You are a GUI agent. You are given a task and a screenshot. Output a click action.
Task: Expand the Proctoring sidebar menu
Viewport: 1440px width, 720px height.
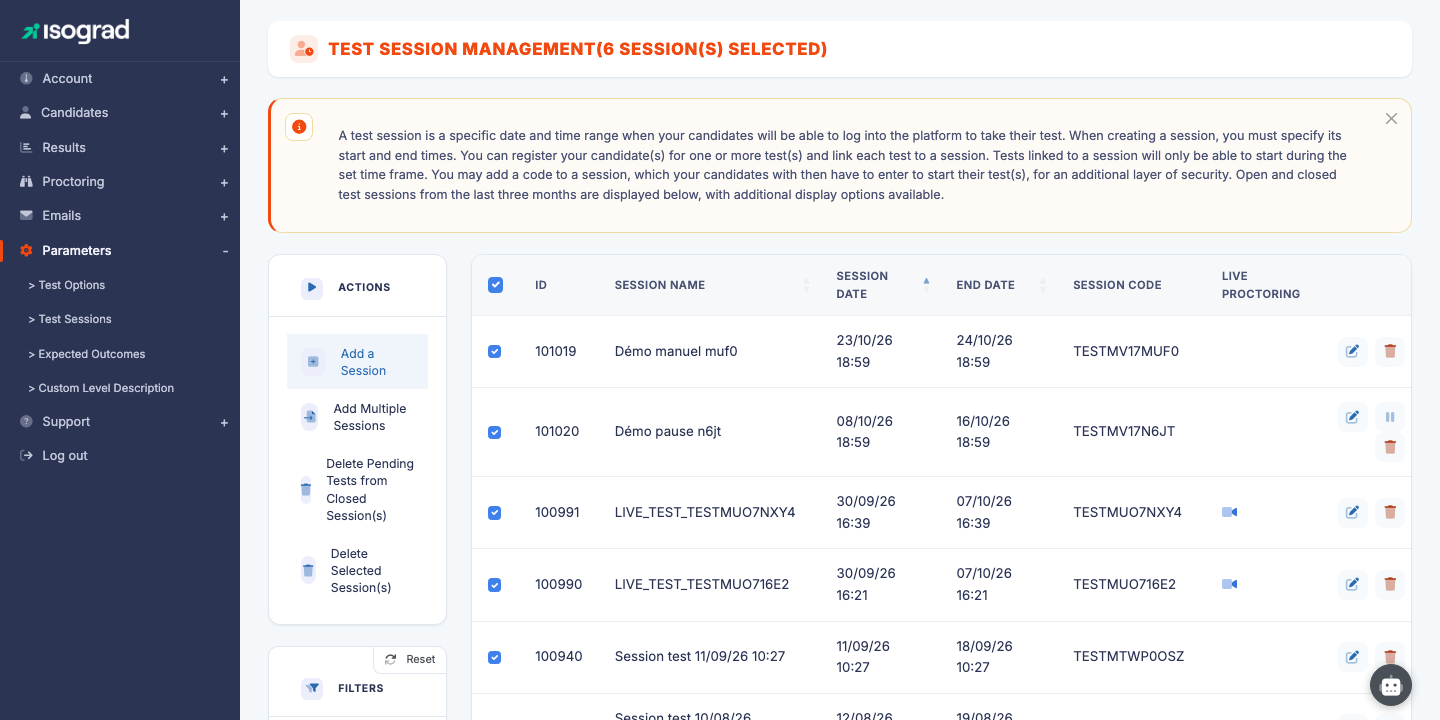pos(120,182)
